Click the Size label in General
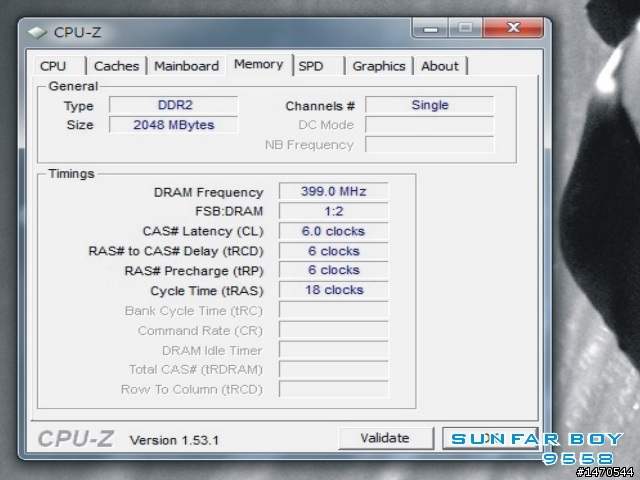 pos(80,125)
